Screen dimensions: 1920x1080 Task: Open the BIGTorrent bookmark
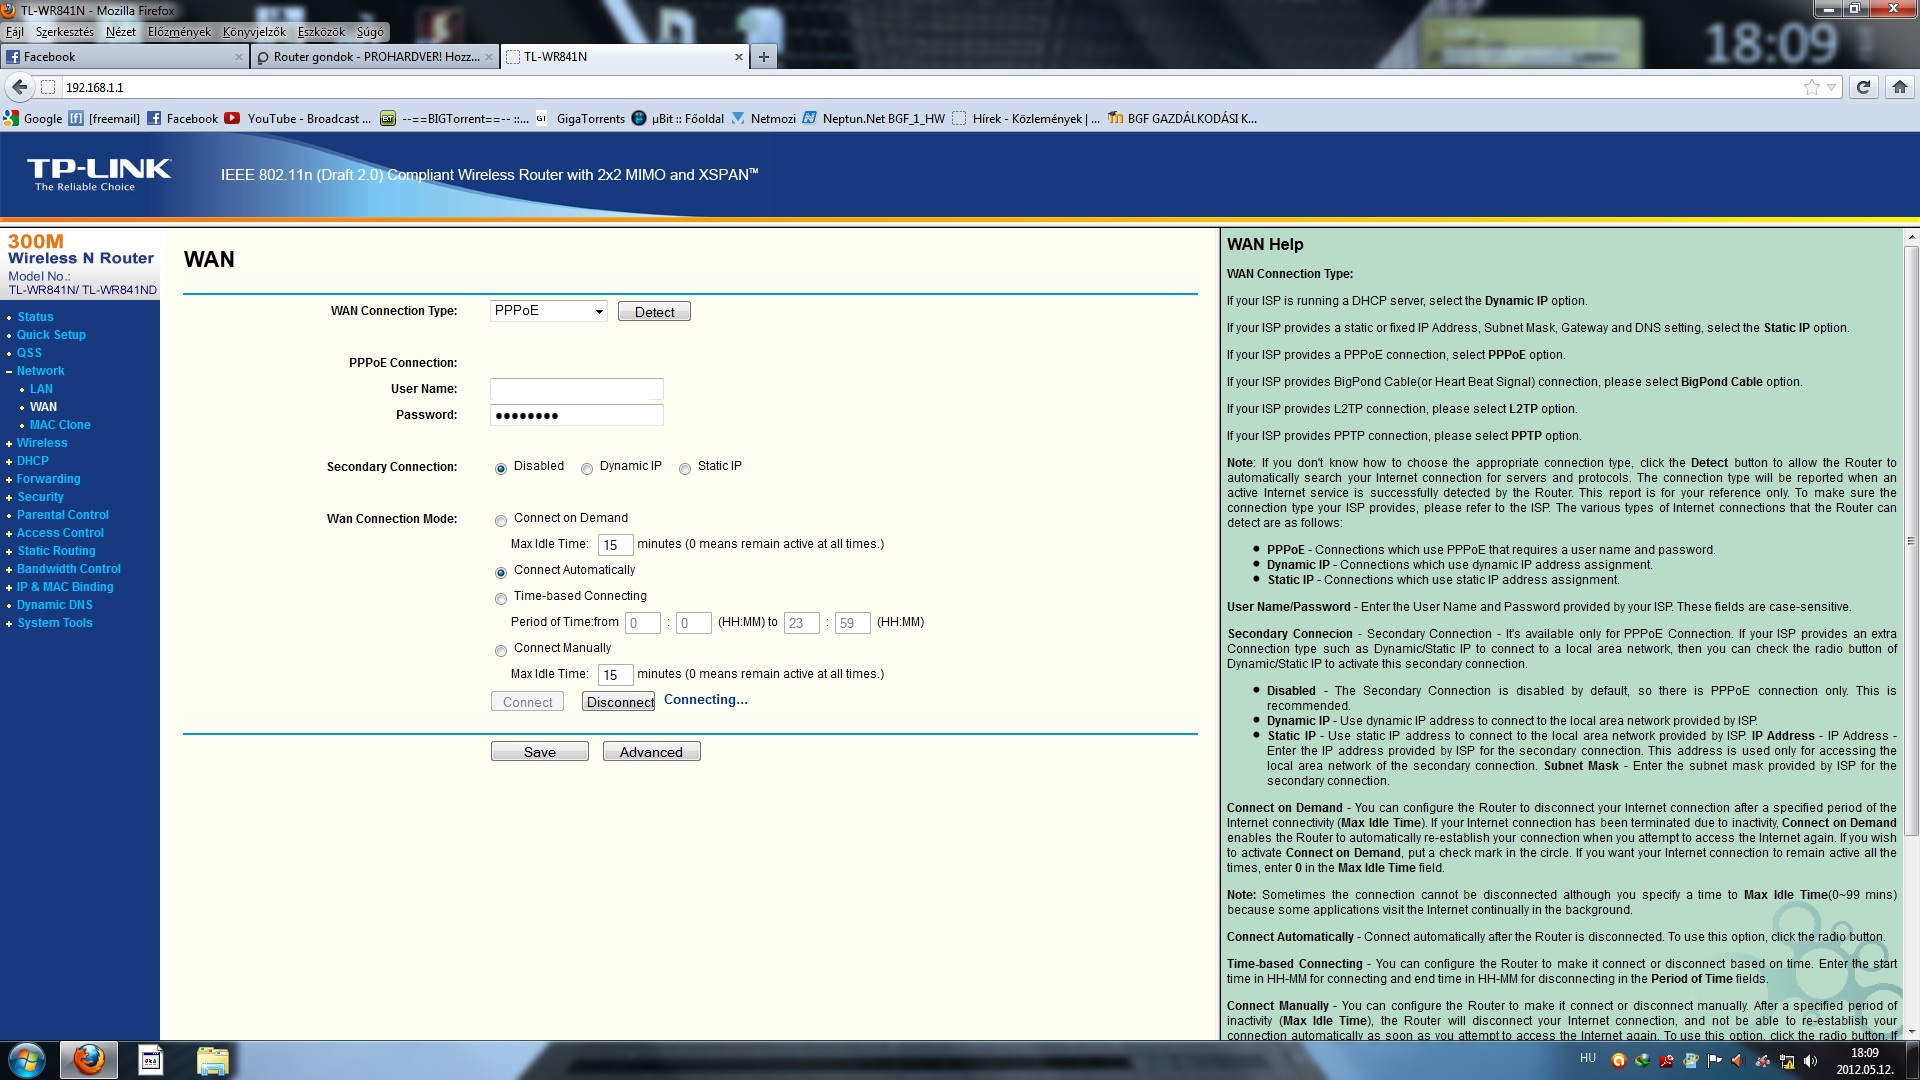click(455, 118)
